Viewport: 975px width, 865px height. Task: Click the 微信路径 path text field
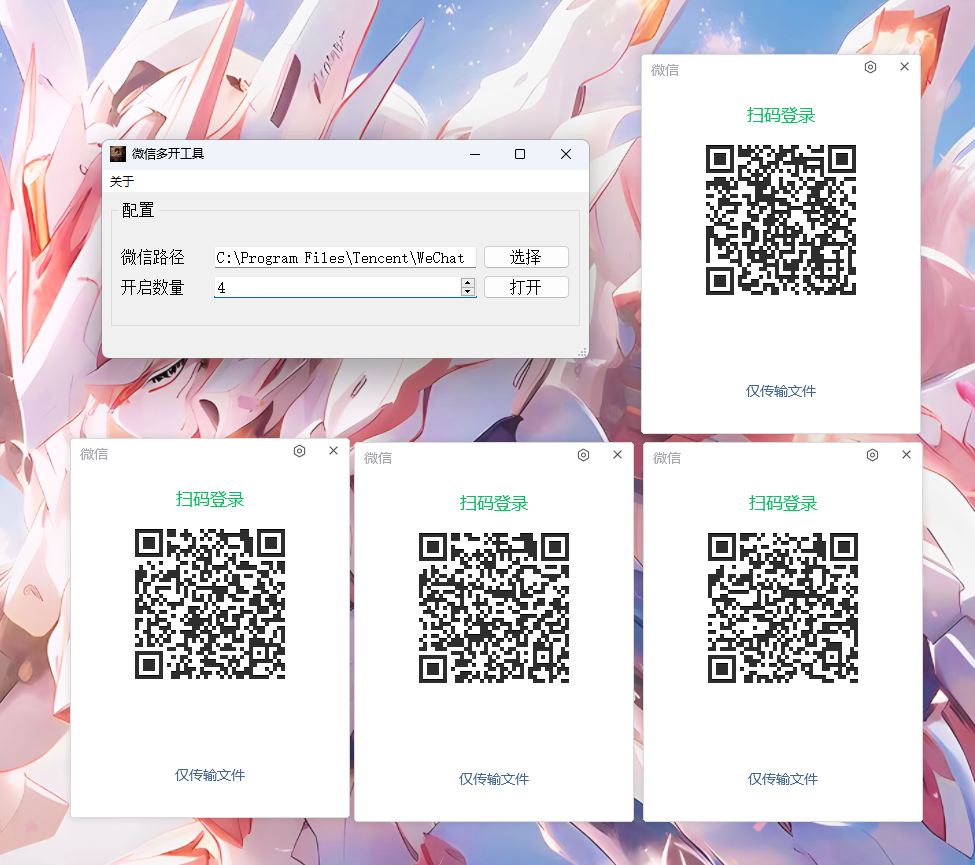pyautogui.click(x=344, y=258)
